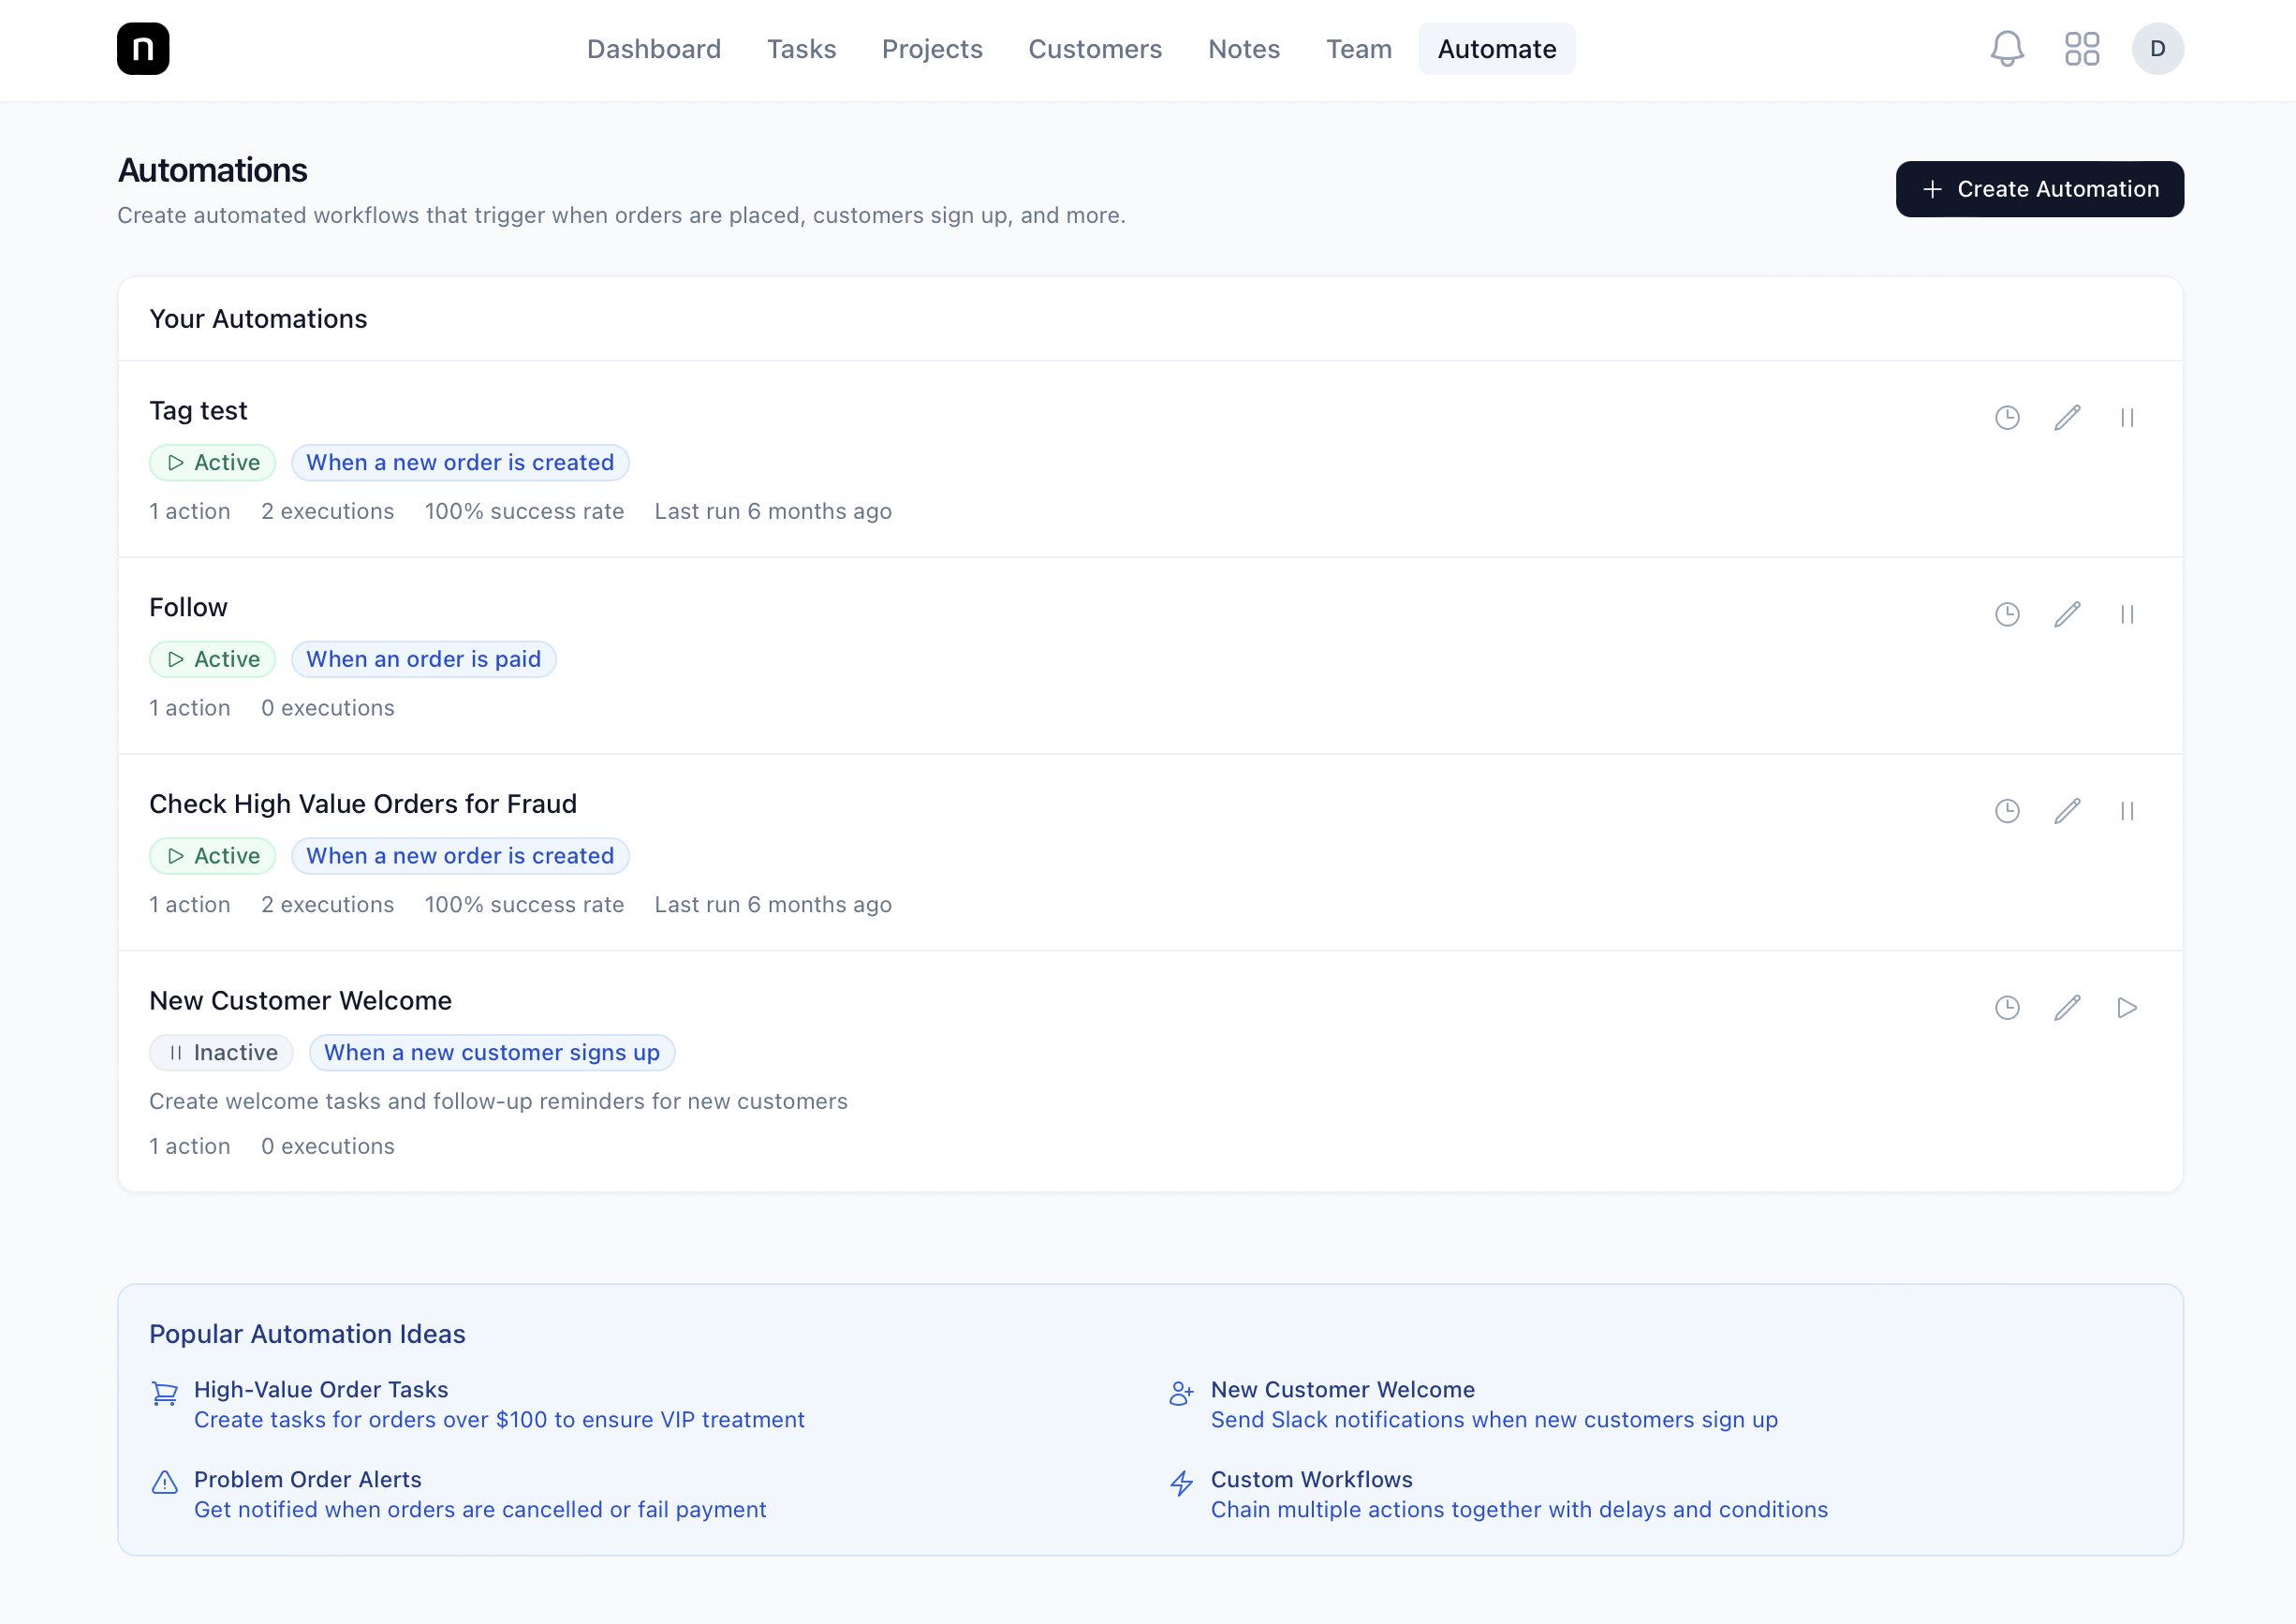This screenshot has width=2296, height=1624.
Task: Click 'Chain multiple actions together' description
Action: [1519, 1510]
